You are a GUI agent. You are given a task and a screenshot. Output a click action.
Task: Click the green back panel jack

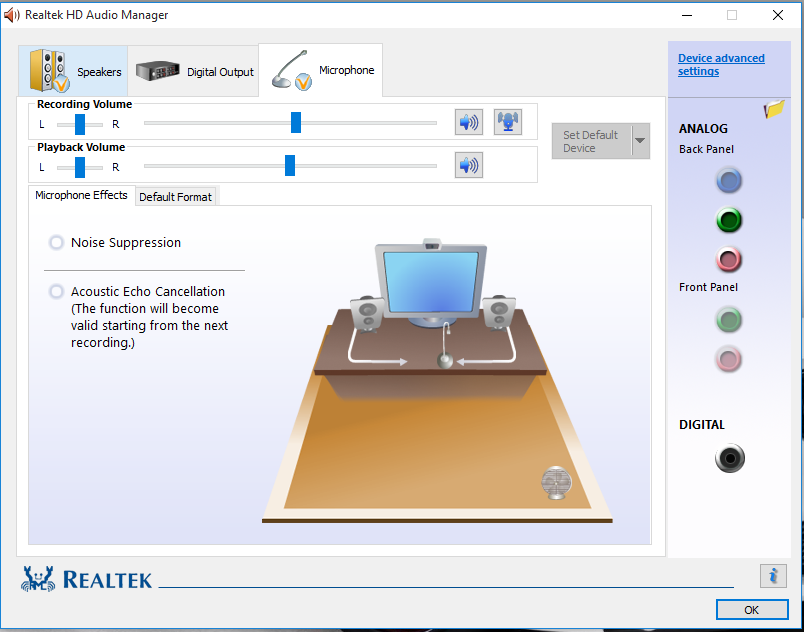[x=729, y=220]
